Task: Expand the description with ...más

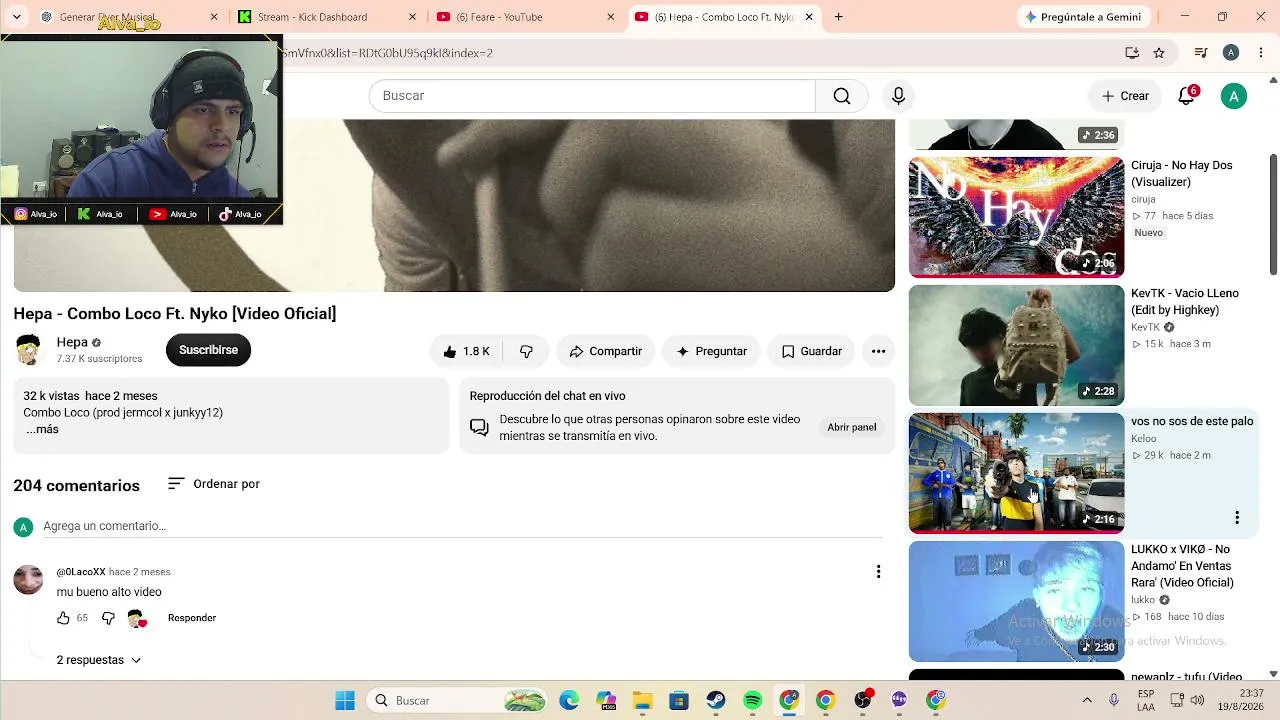Action: [x=42, y=429]
